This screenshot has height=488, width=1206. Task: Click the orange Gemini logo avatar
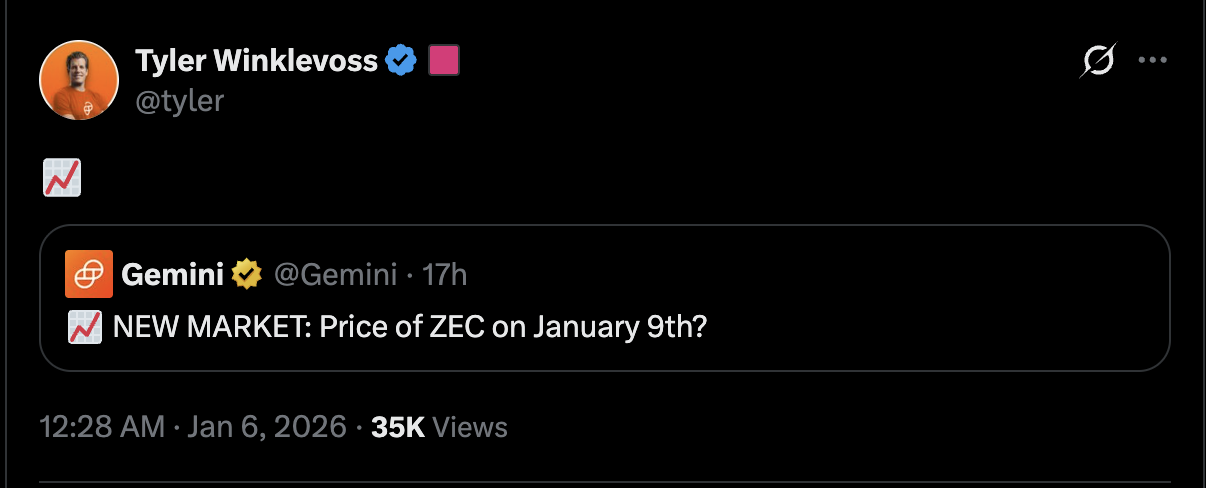(x=89, y=274)
